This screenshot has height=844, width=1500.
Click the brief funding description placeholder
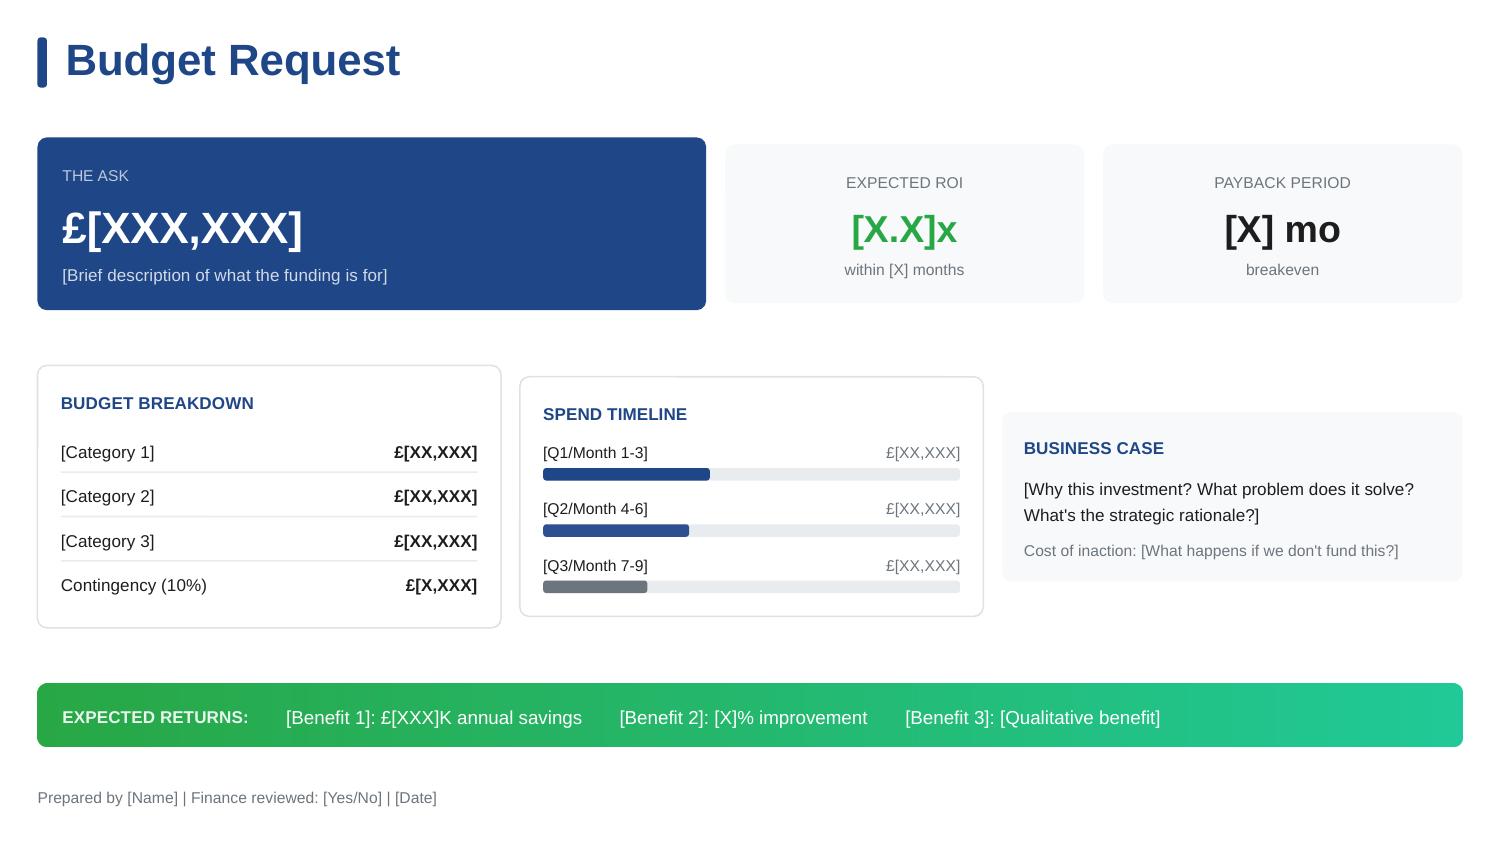224,276
